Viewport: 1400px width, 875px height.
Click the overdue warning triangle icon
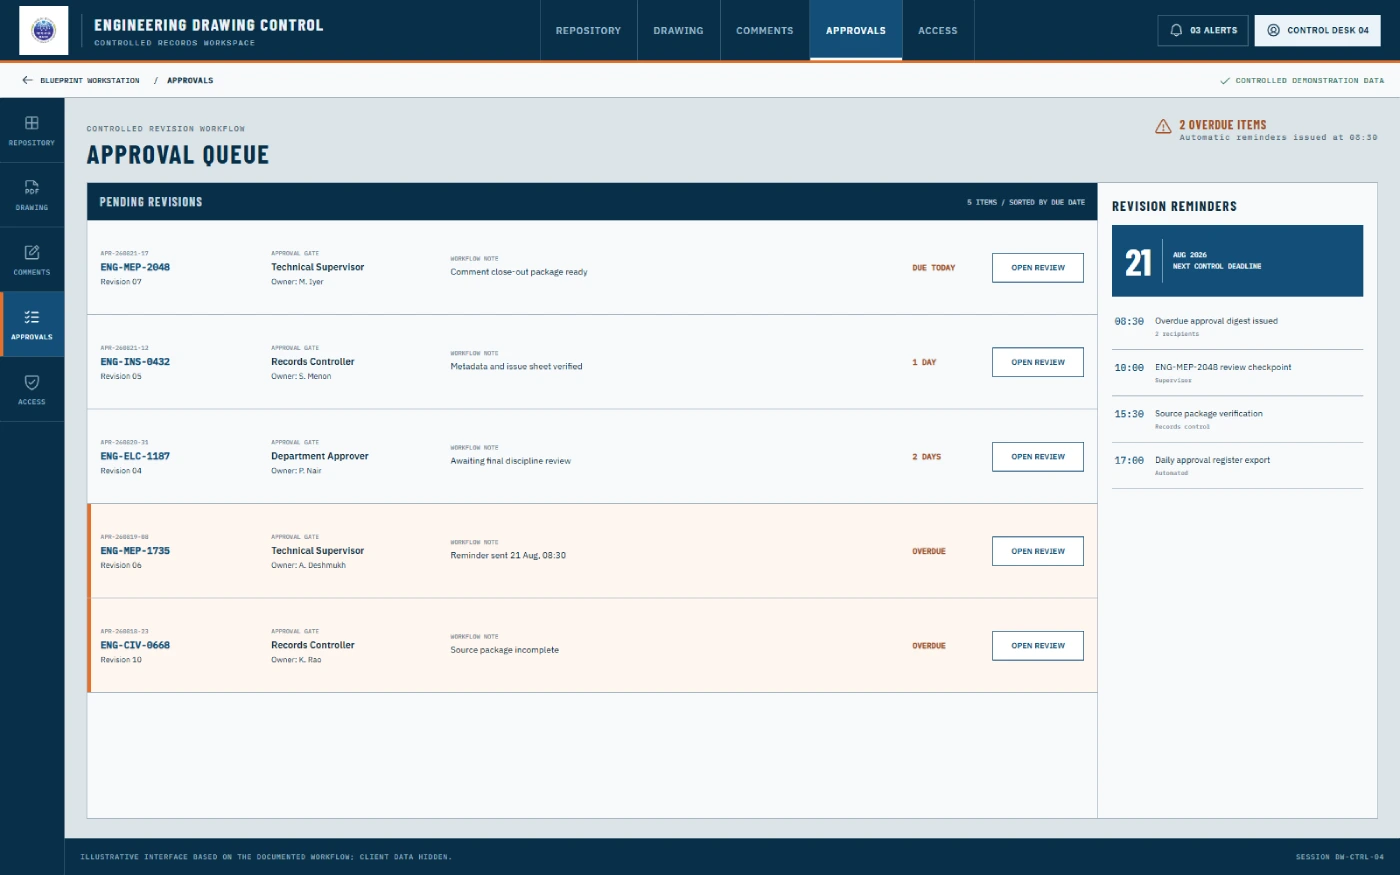coord(1163,127)
